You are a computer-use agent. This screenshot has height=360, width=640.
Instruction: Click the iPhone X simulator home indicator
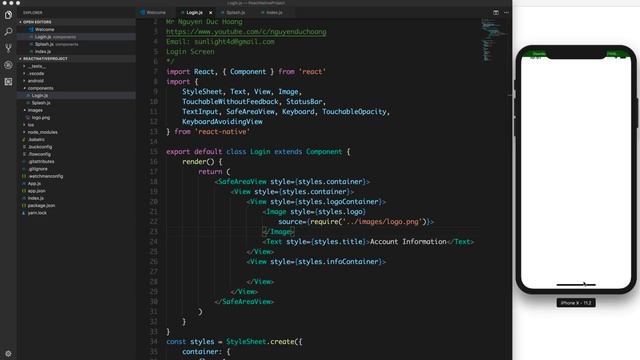(x=576, y=284)
